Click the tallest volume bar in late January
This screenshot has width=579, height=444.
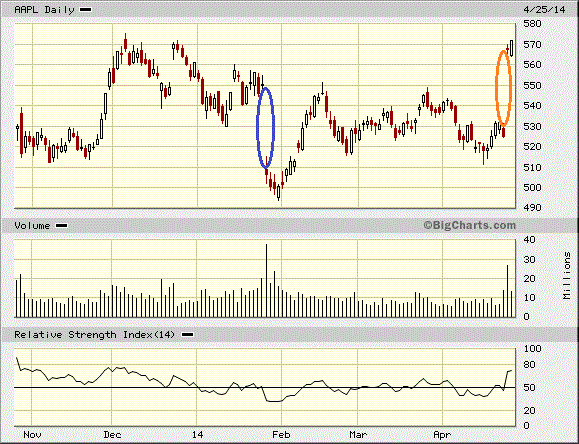click(x=266, y=280)
